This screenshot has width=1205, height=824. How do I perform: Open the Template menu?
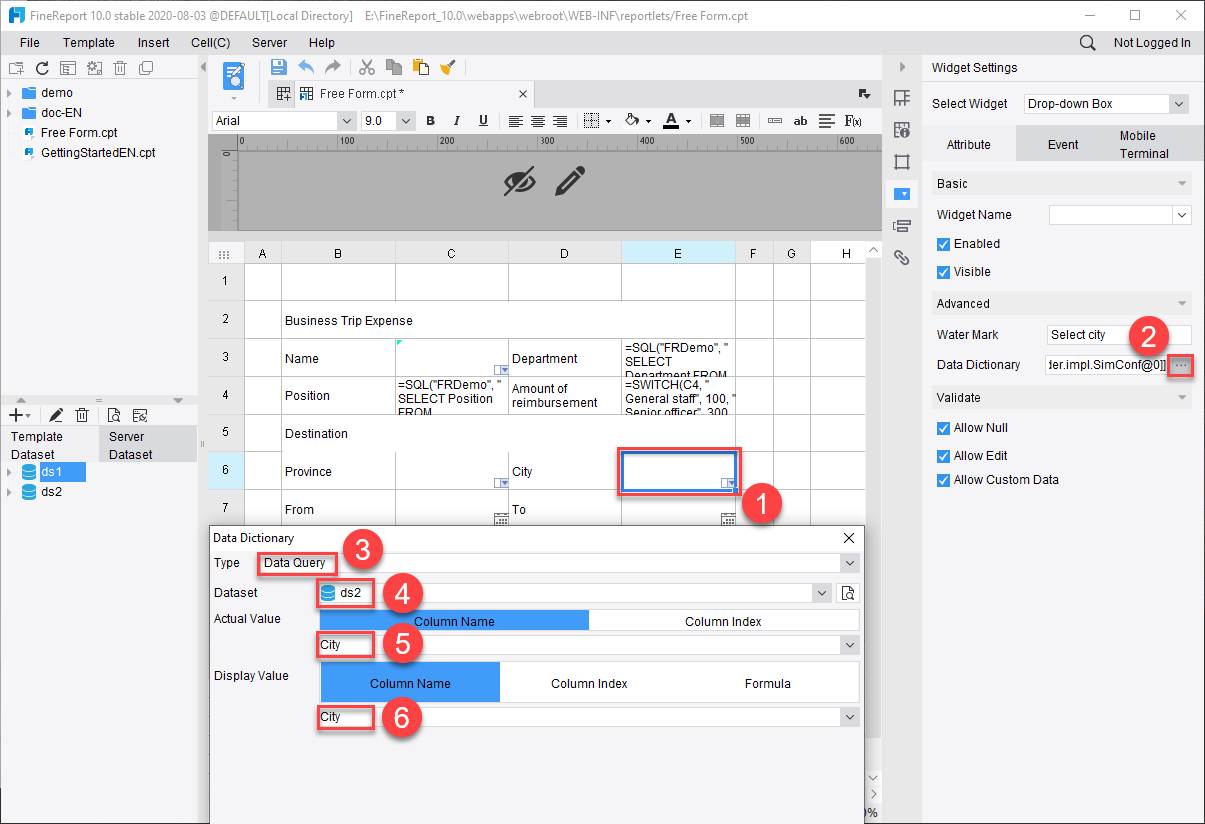(89, 43)
